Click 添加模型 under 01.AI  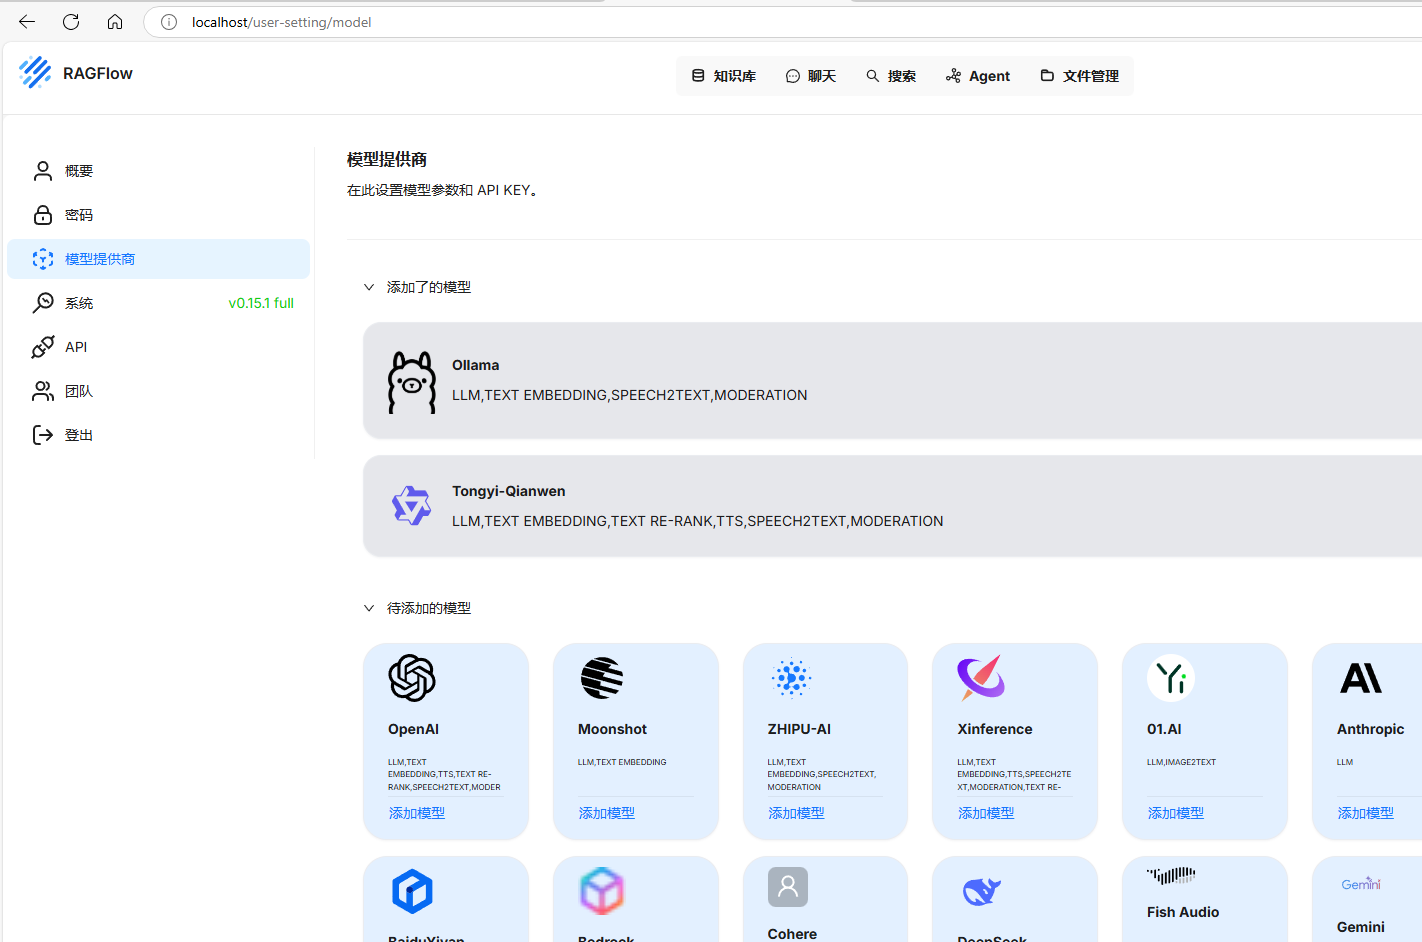tap(1176, 813)
